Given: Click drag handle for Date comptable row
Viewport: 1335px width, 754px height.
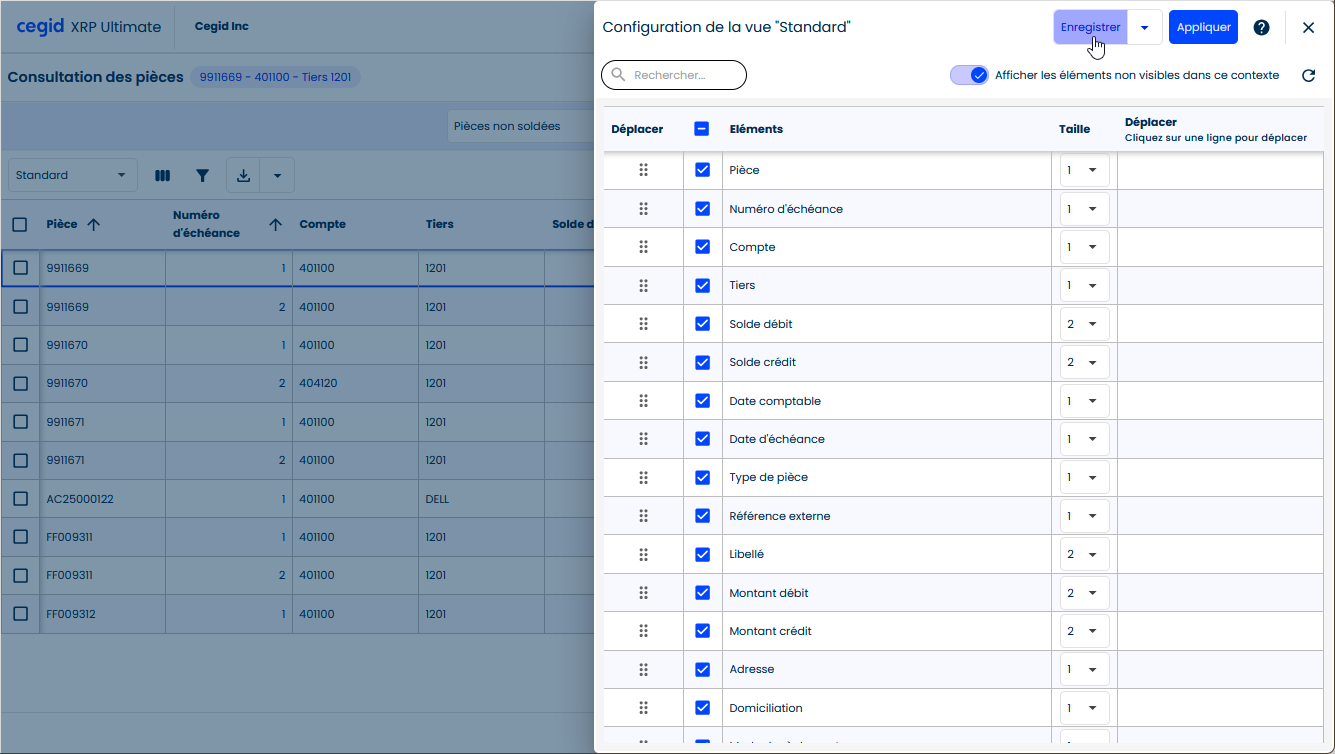Looking at the screenshot, I should 643,401.
